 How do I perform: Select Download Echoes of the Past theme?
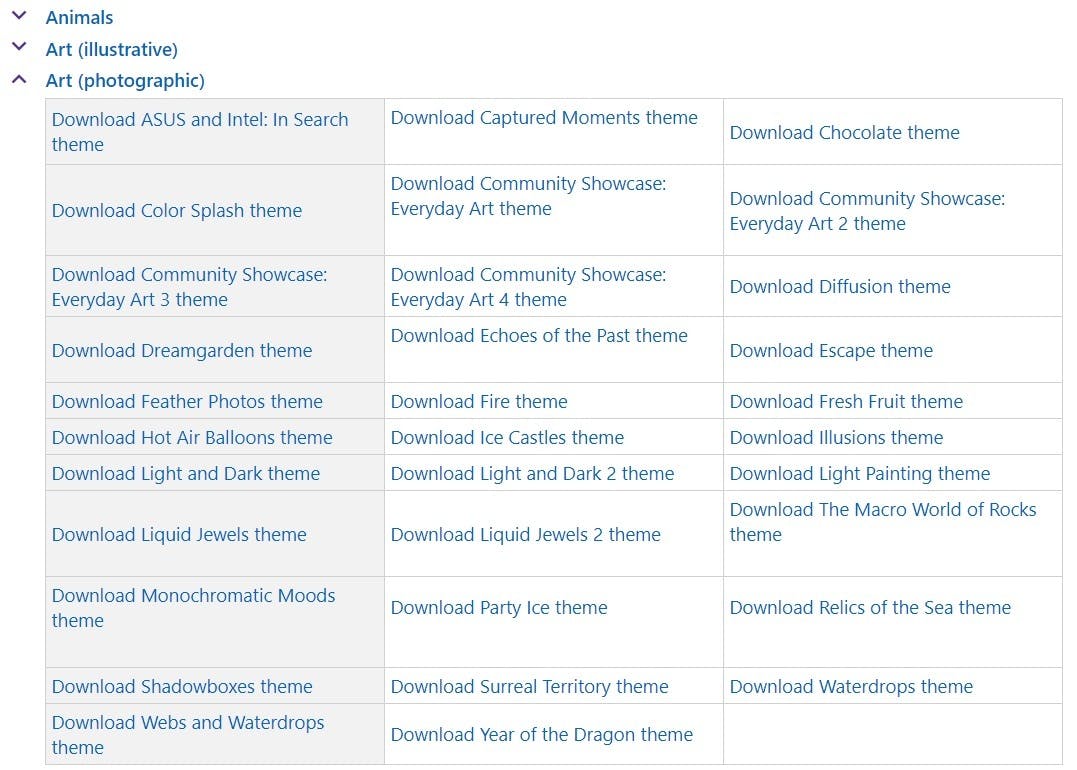[539, 336]
